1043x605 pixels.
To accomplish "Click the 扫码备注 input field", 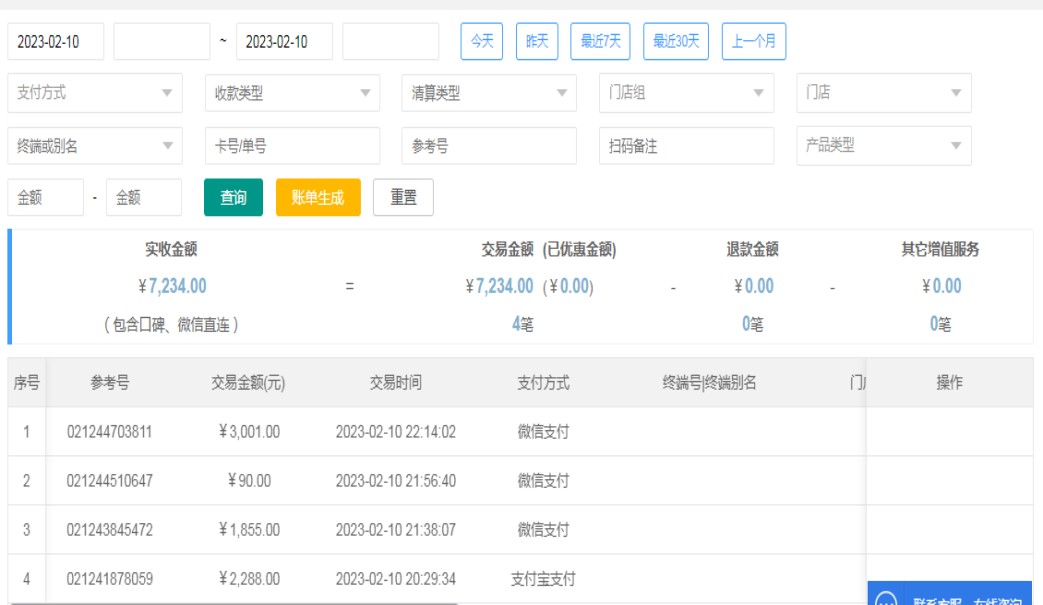I will [x=686, y=146].
